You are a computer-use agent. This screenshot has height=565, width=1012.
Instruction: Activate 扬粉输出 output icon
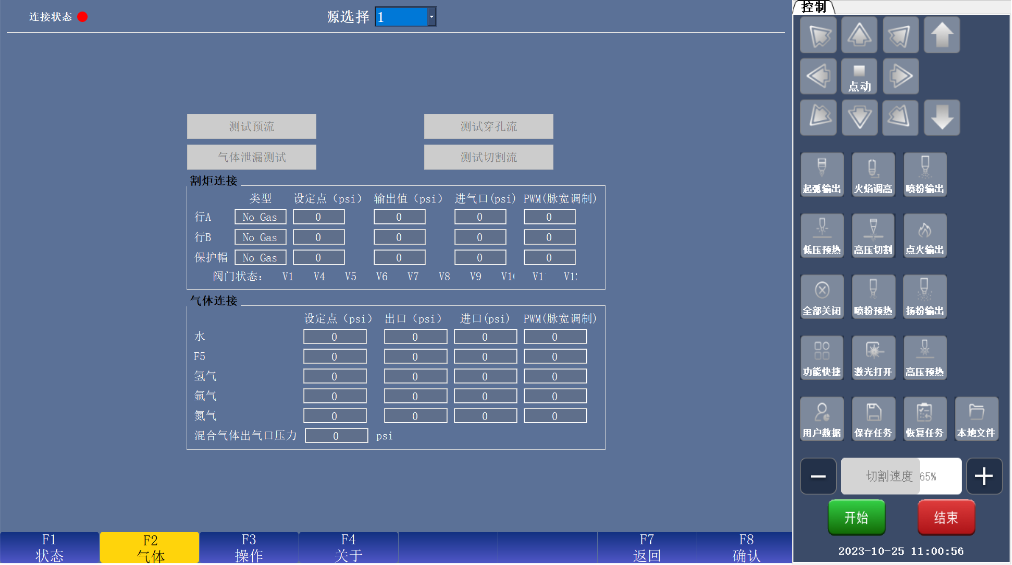coord(925,296)
